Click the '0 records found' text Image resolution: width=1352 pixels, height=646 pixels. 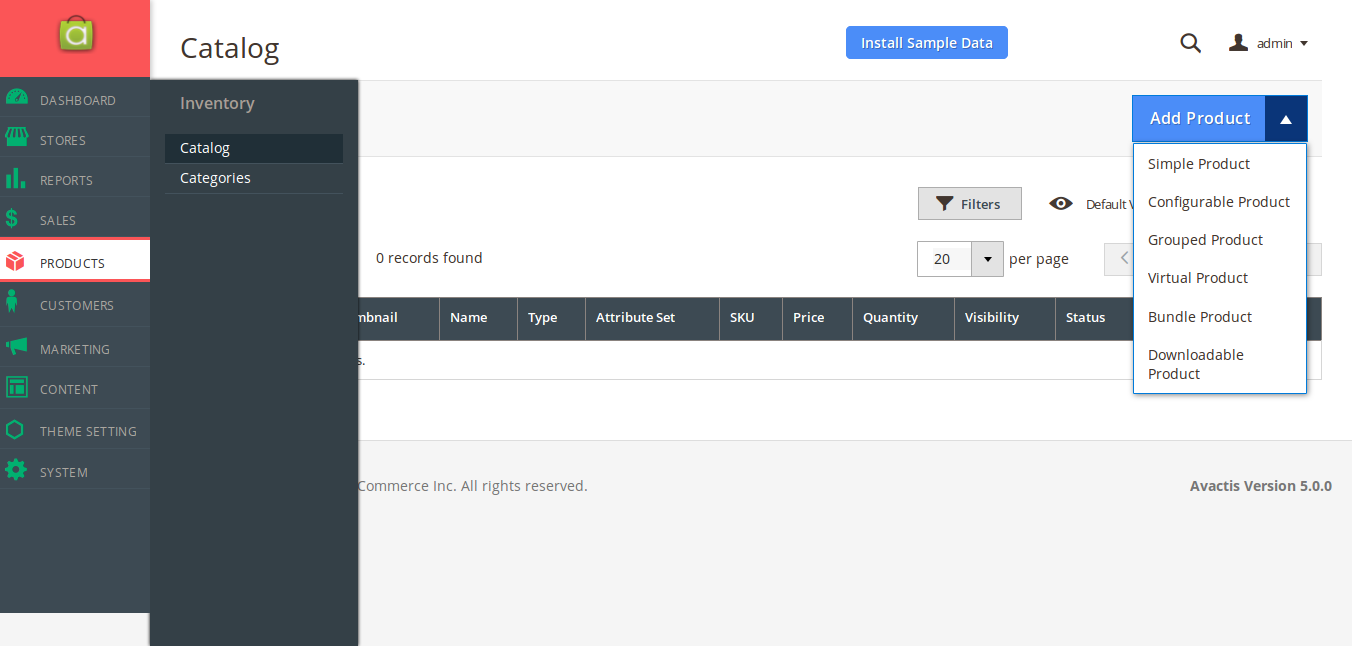(x=429, y=258)
